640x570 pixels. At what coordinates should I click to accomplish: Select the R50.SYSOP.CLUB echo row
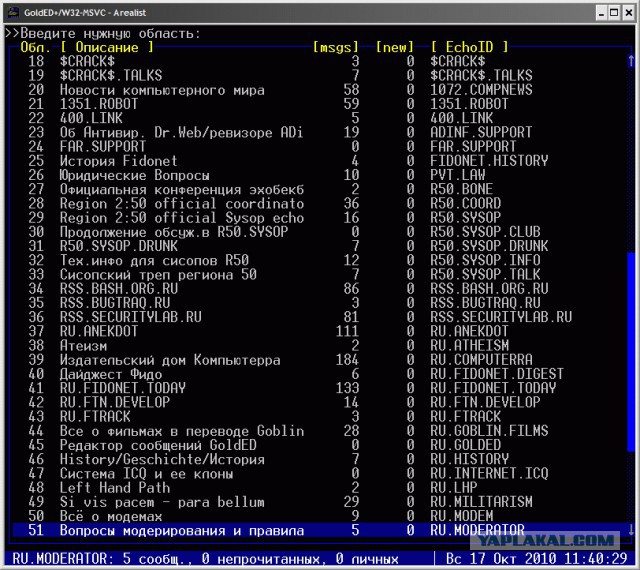[320, 232]
